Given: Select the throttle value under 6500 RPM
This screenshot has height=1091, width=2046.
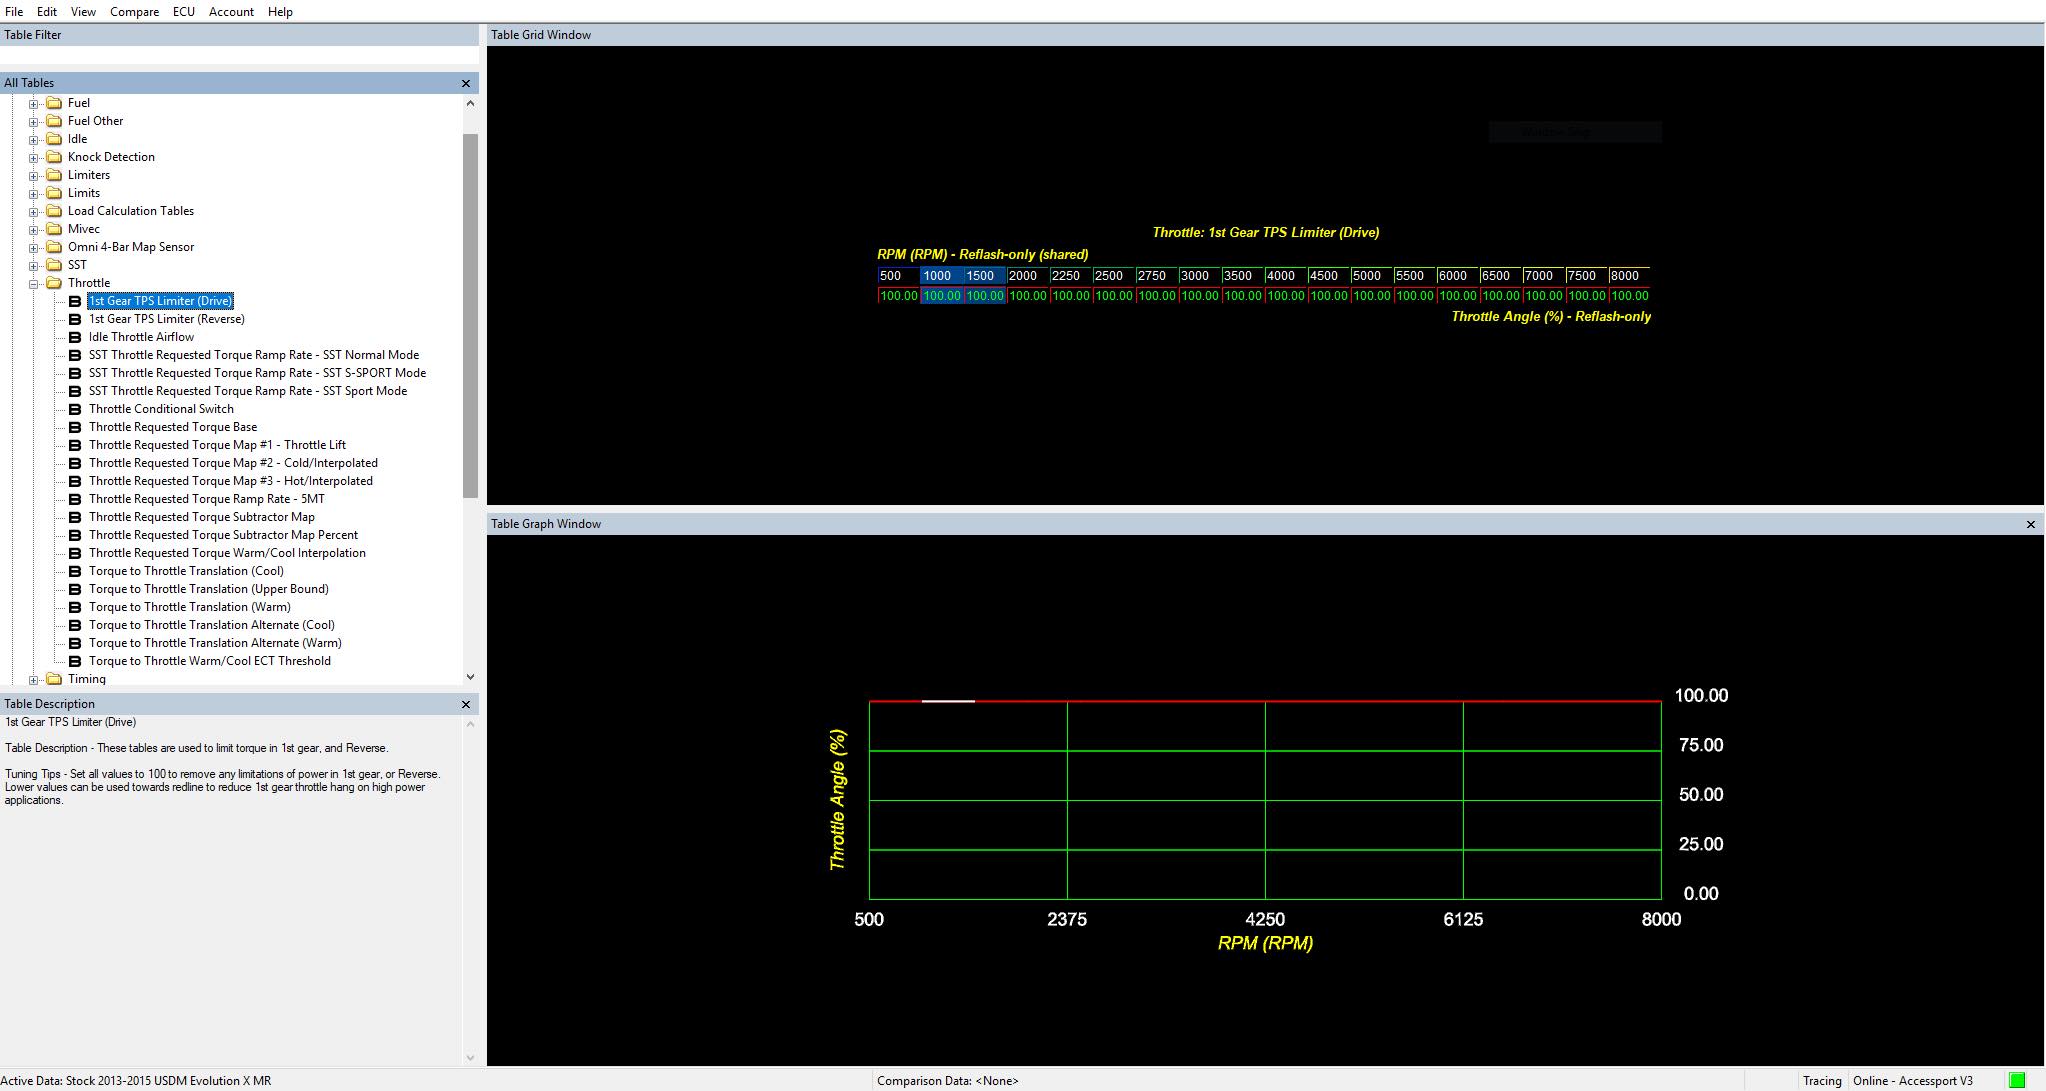Looking at the screenshot, I should click(1501, 296).
